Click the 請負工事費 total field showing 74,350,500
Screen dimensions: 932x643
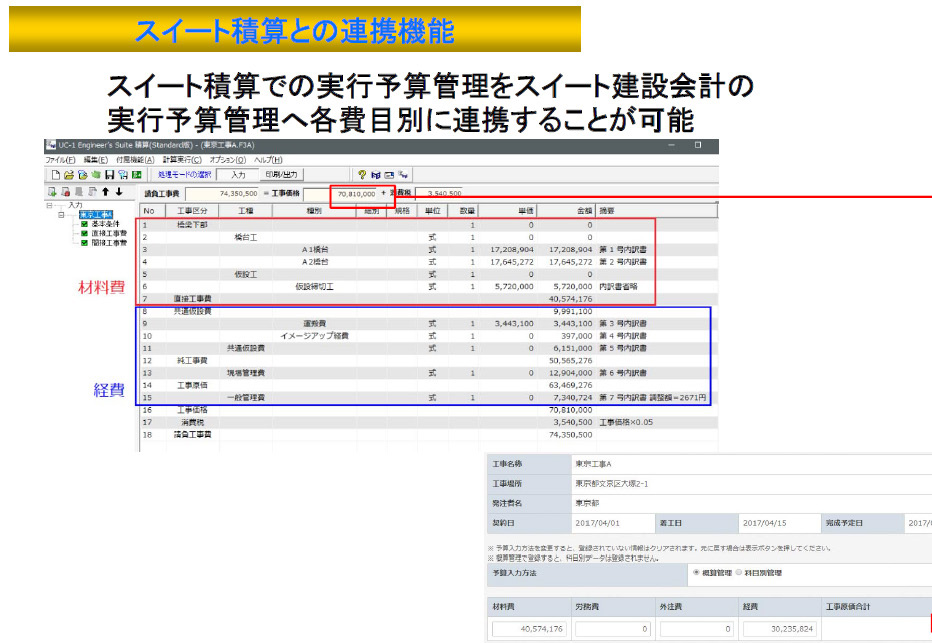click(222, 194)
